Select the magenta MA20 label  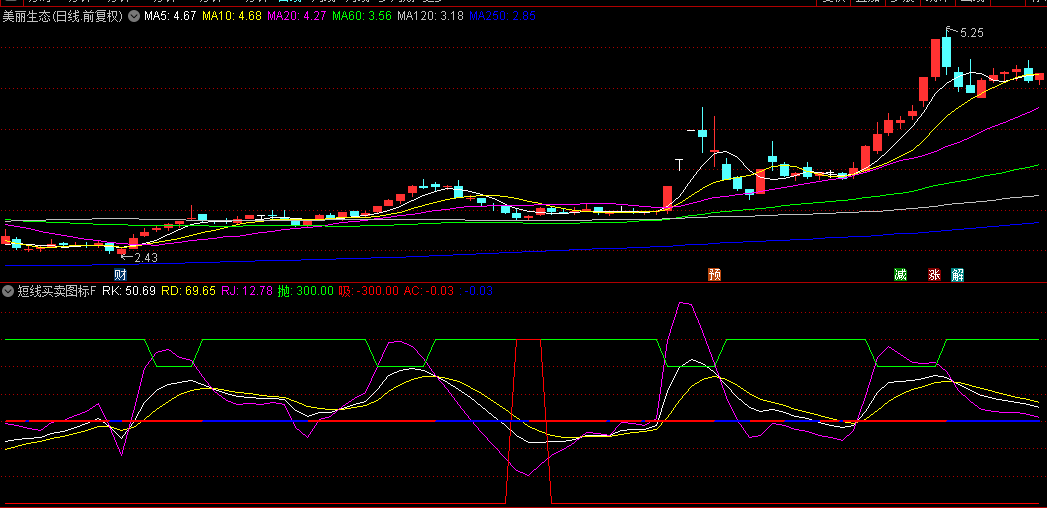pyautogui.click(x=297, y=17)
